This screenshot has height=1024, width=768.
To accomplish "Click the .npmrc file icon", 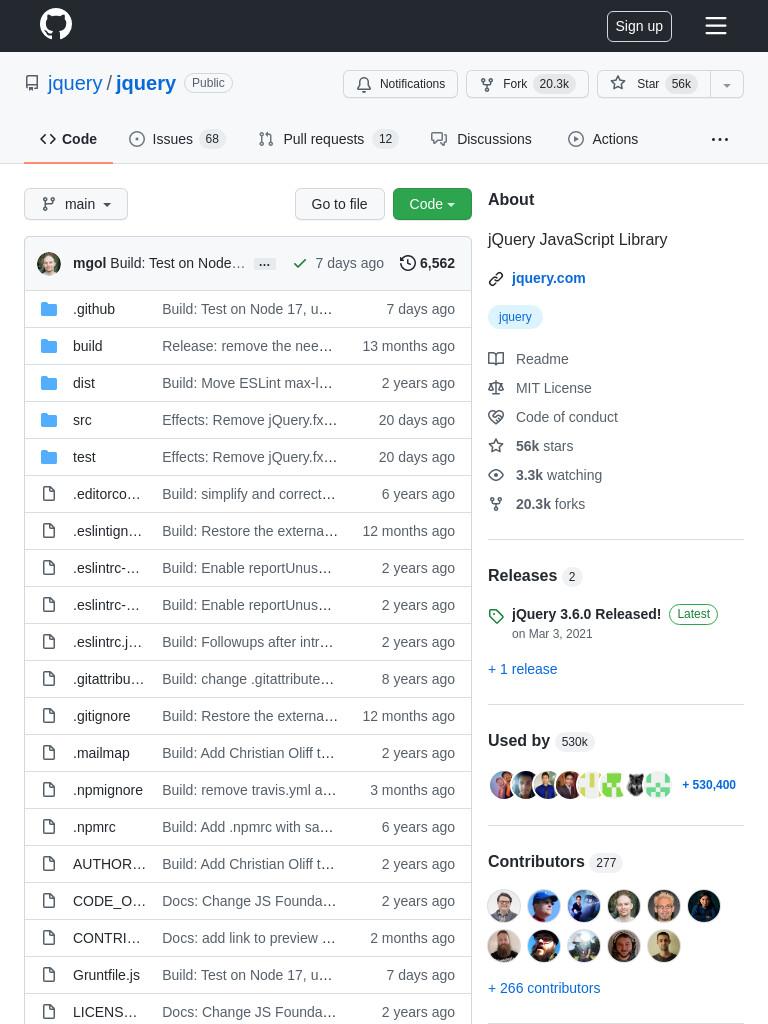I will 49,827.
